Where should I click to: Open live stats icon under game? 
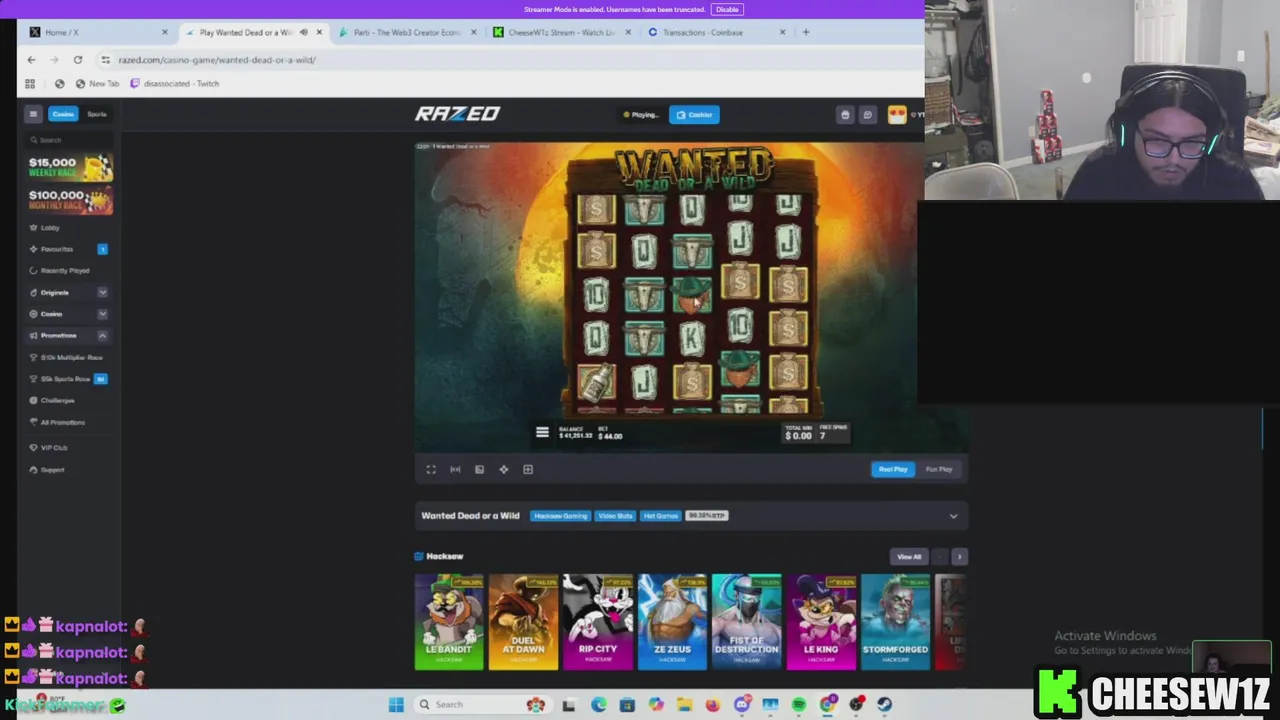point(479,469)
